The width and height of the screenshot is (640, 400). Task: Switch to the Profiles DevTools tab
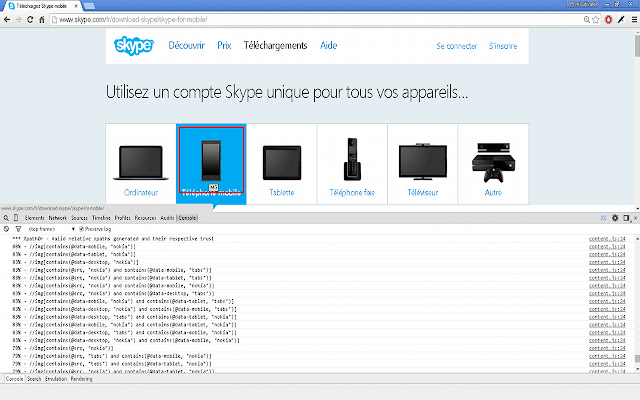pos(122,218)
